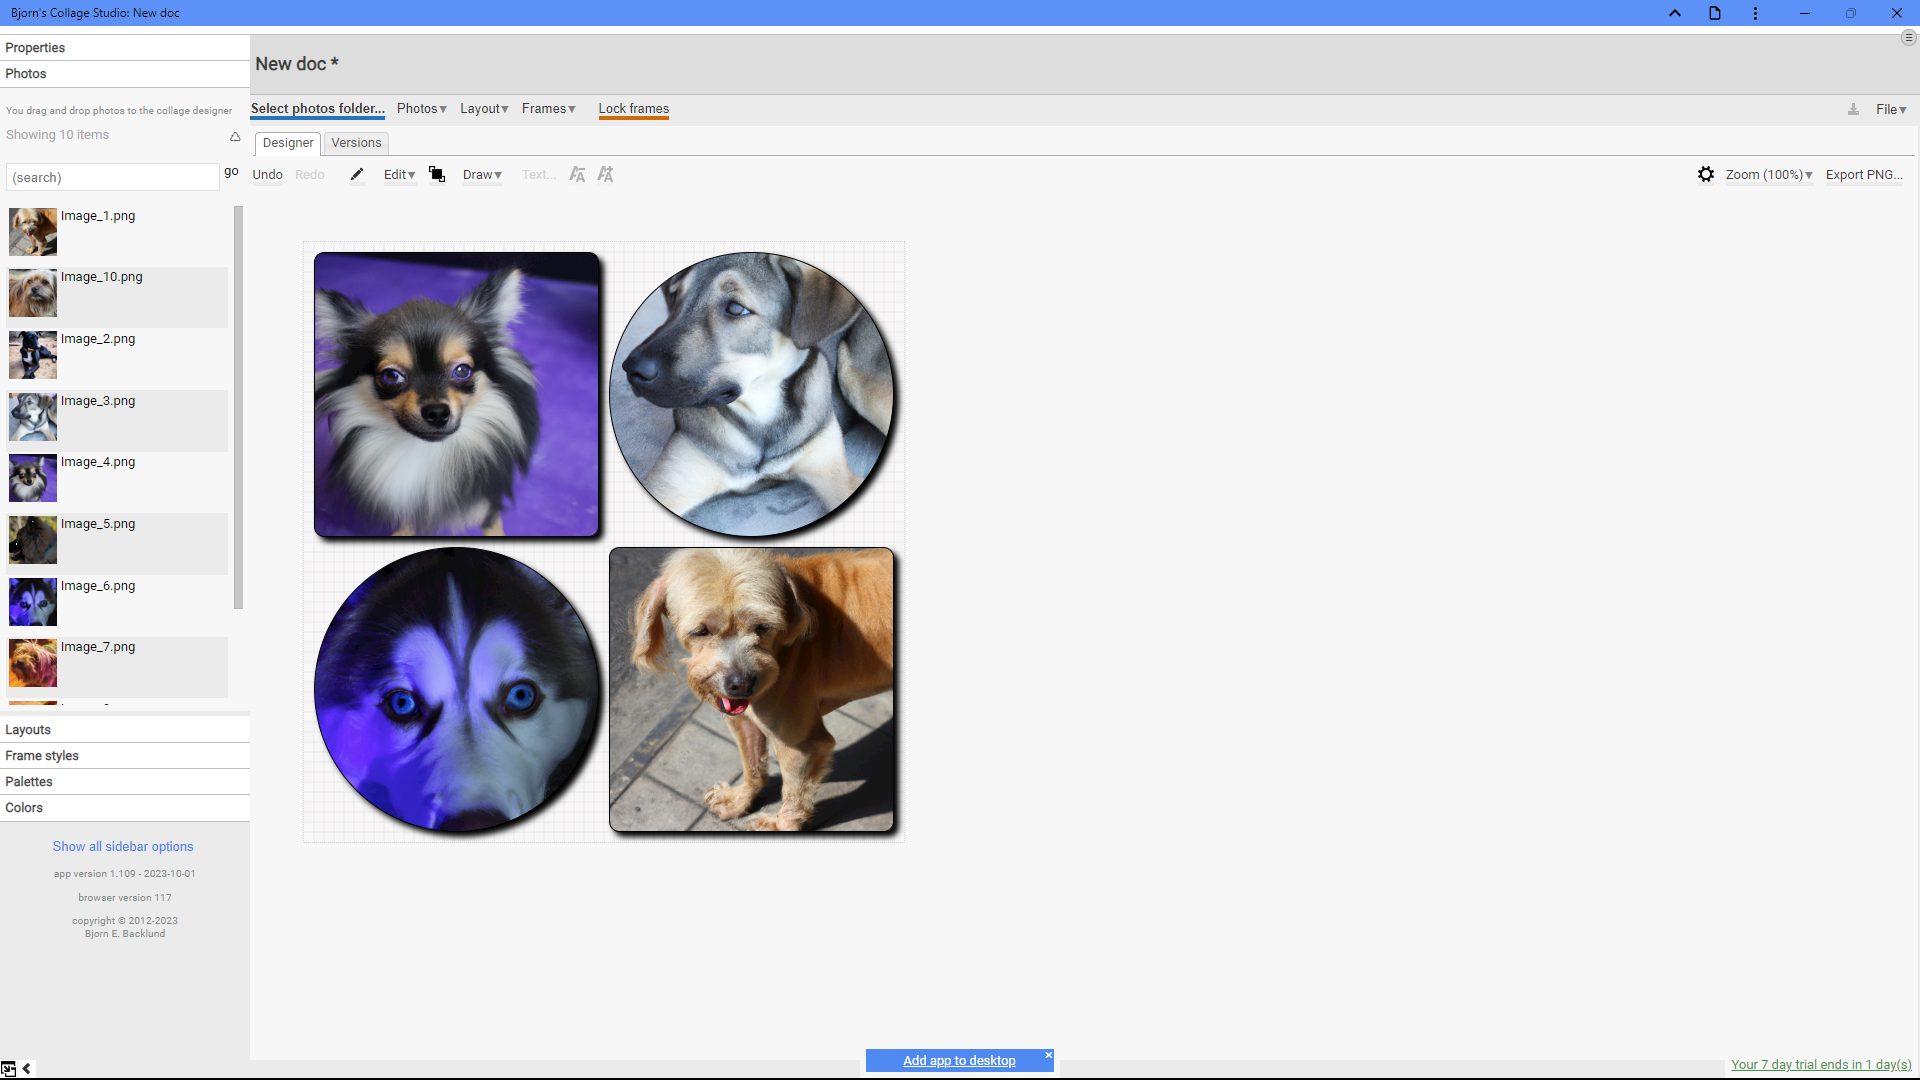Click the photo search input field
The width and height of the screenshot is (1920, 1080).
pyautogui.click(x=112, y=177)
